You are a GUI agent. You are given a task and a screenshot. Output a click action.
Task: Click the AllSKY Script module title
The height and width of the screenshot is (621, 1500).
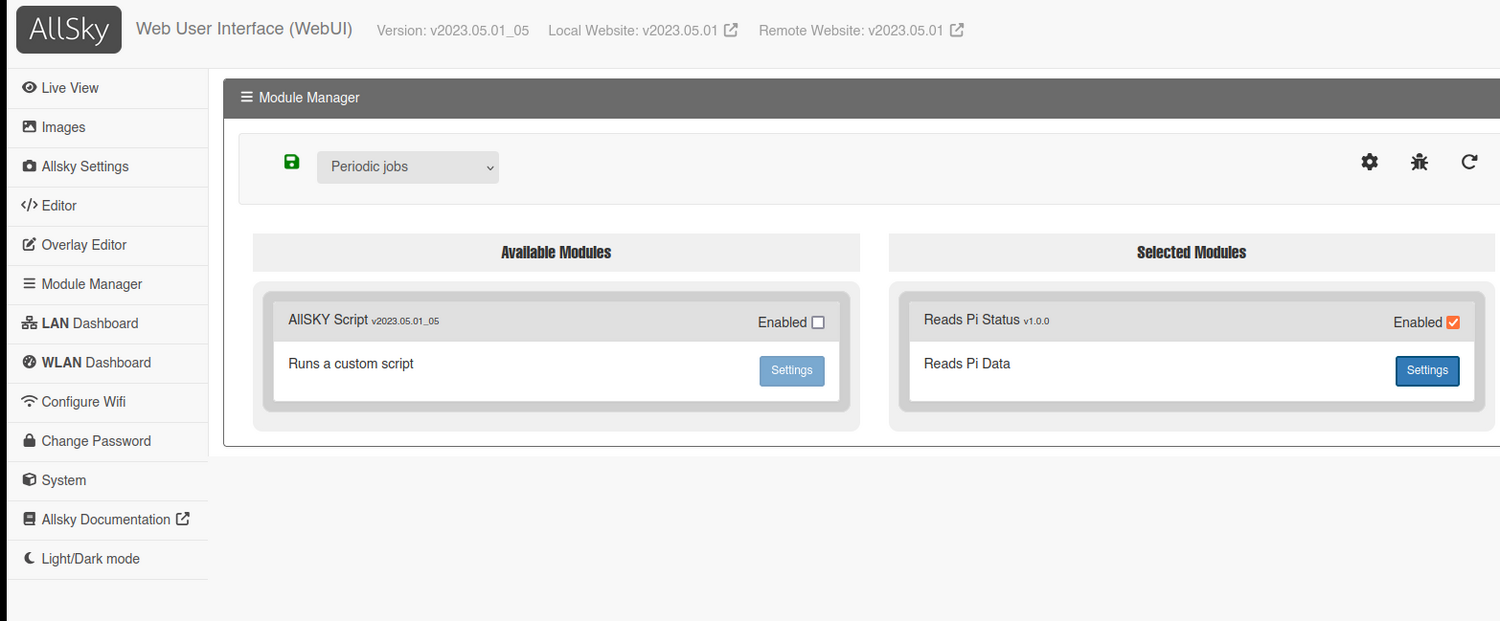click(x=328, y=320)
